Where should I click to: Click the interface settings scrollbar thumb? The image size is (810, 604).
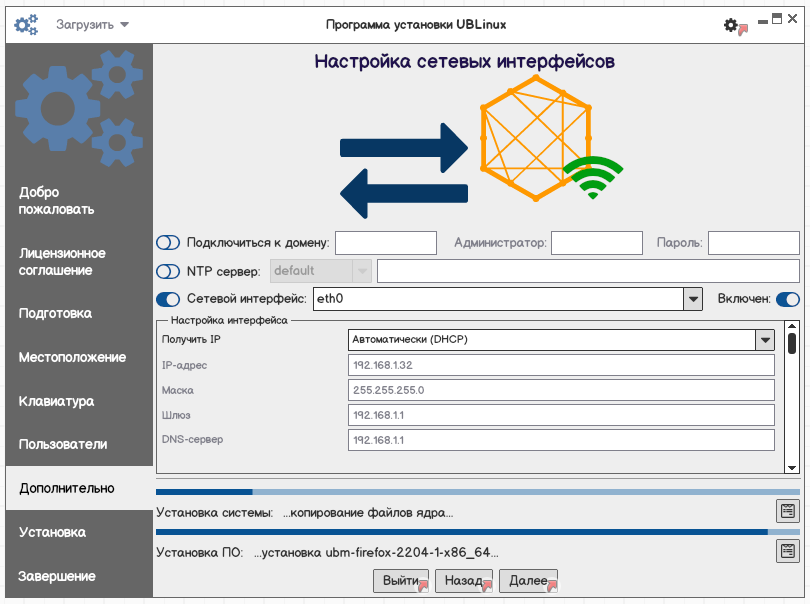792,344
